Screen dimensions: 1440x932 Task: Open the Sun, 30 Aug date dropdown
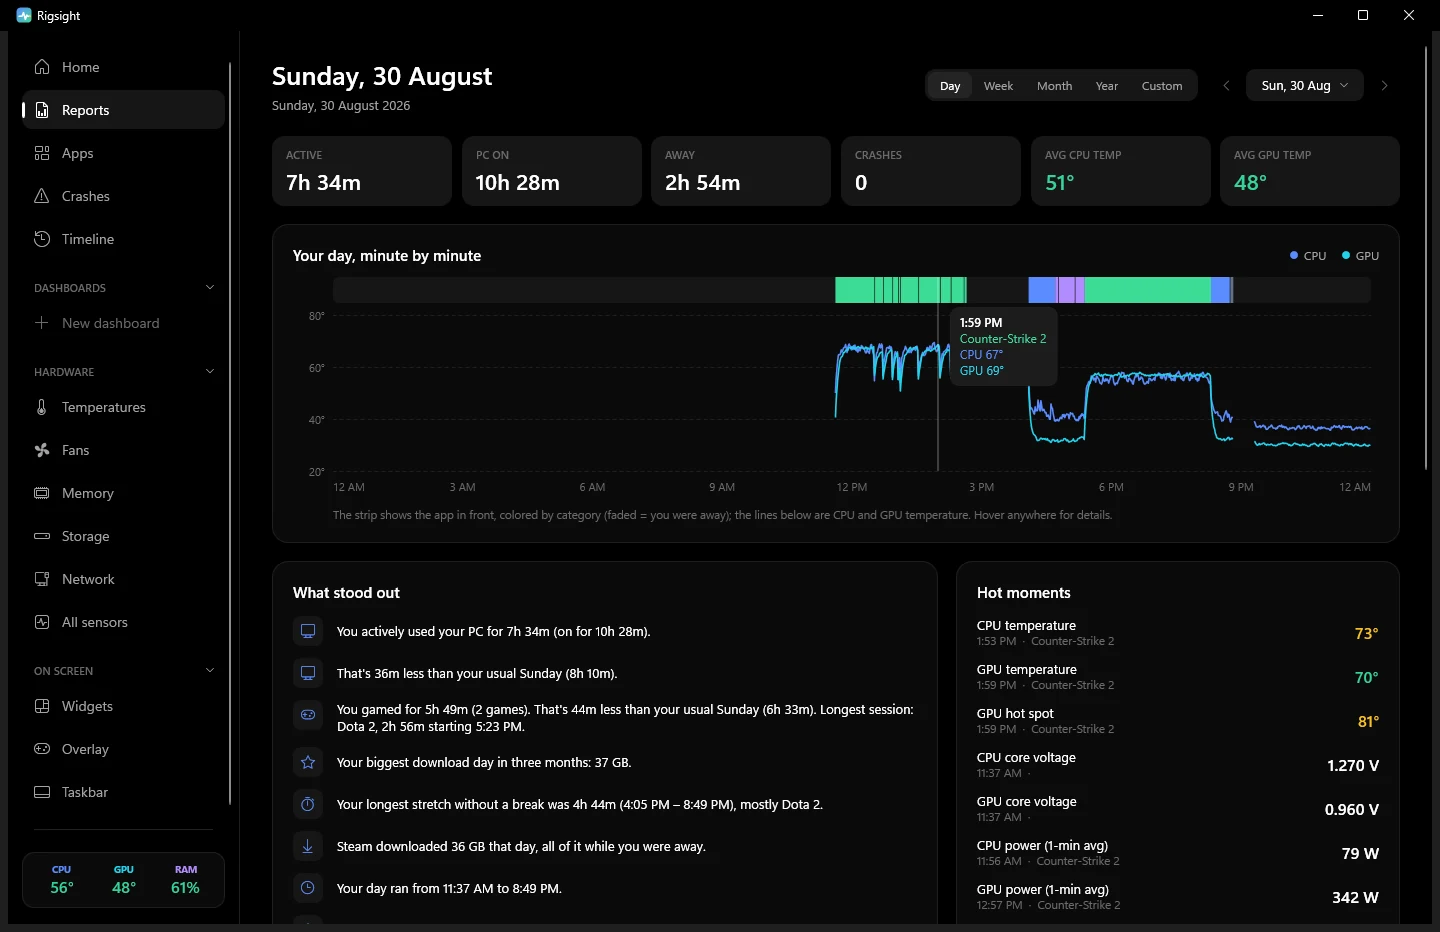coord(1305,86)
